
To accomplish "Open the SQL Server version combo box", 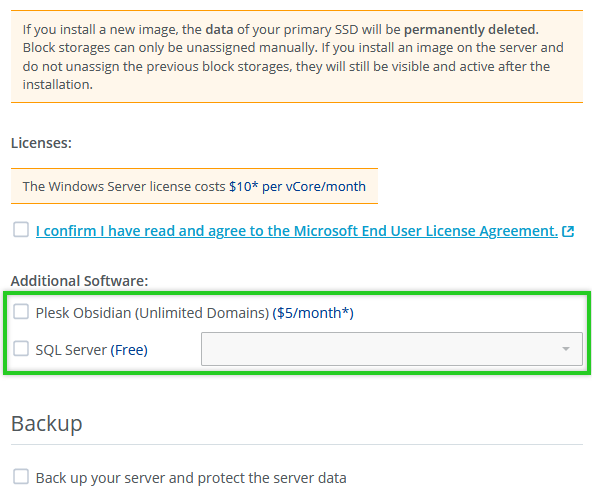I will click(392, 349).
